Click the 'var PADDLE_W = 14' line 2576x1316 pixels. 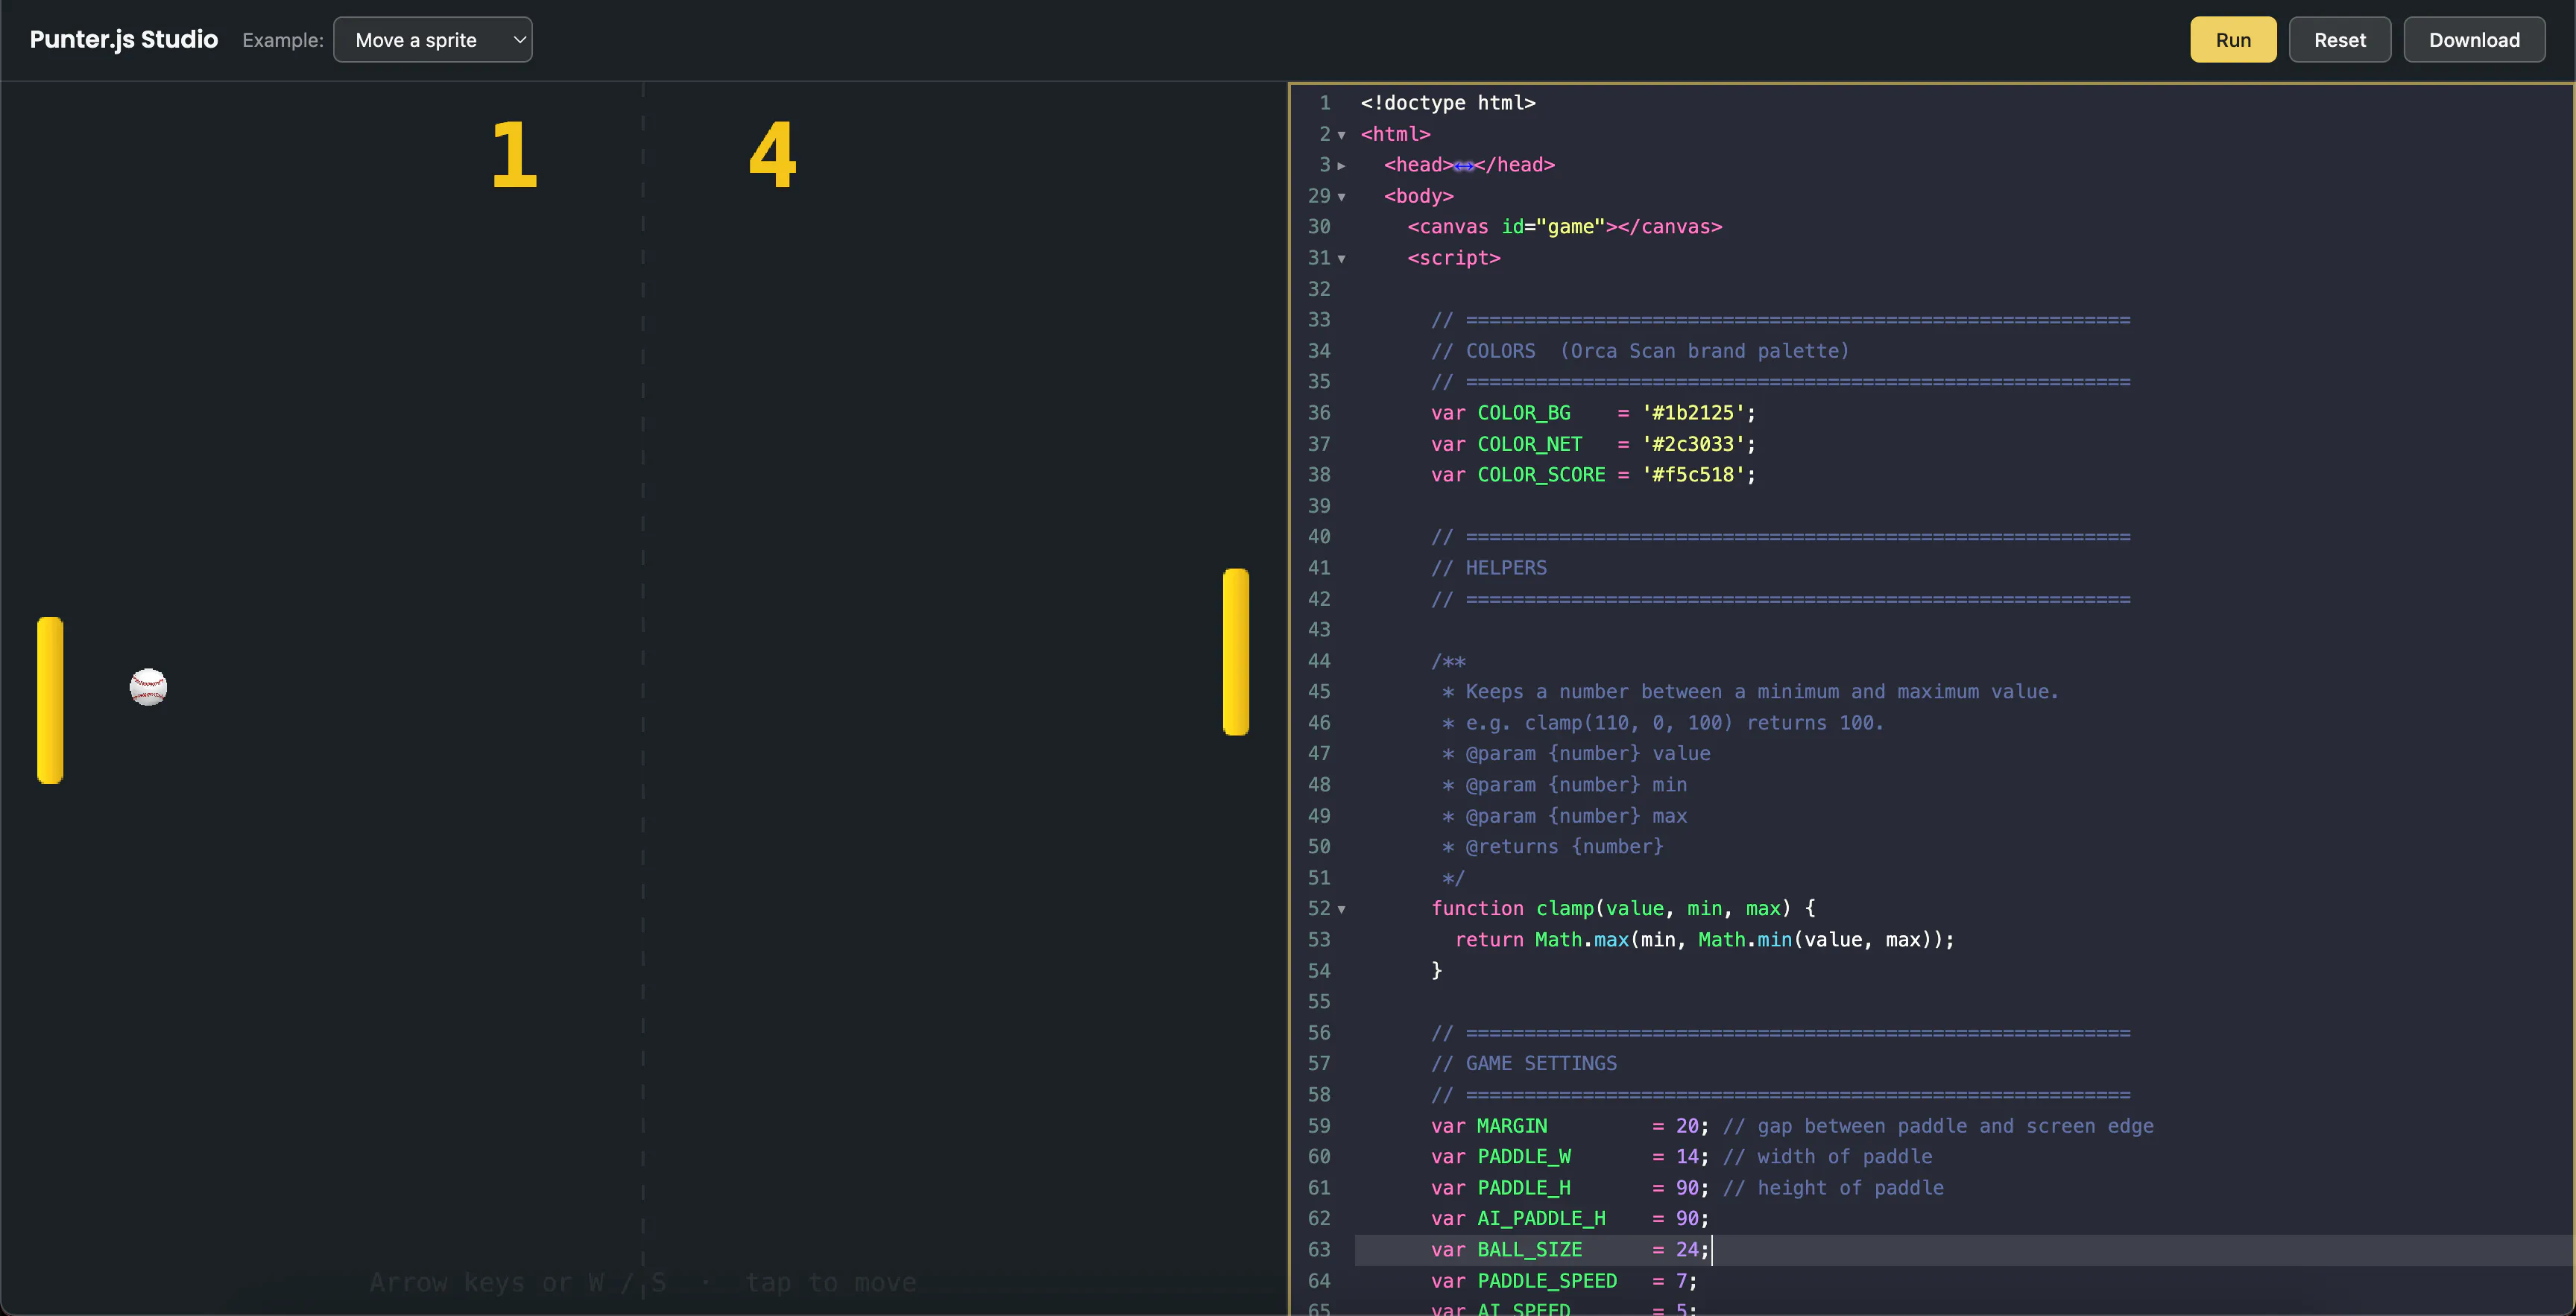1681,1157
